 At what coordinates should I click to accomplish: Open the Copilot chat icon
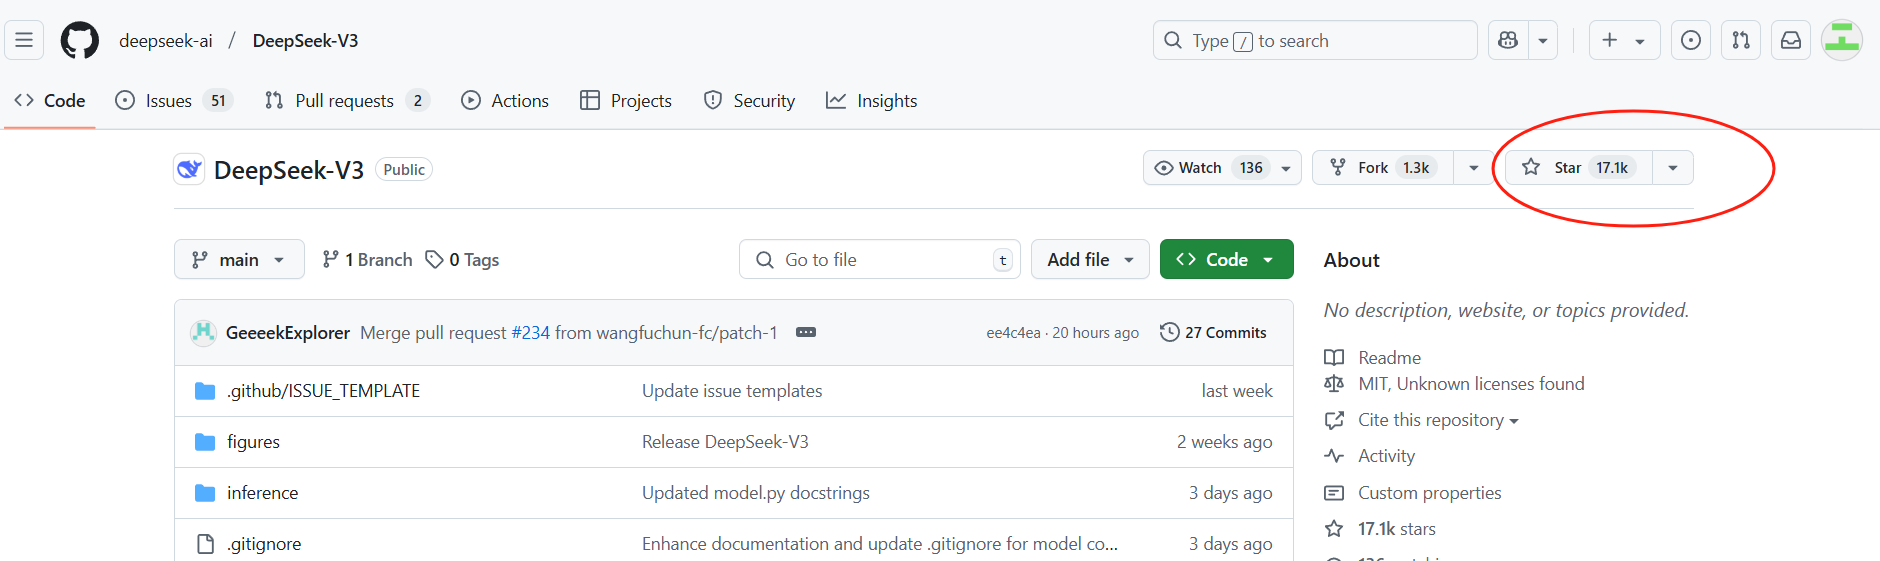[1508, 40]
